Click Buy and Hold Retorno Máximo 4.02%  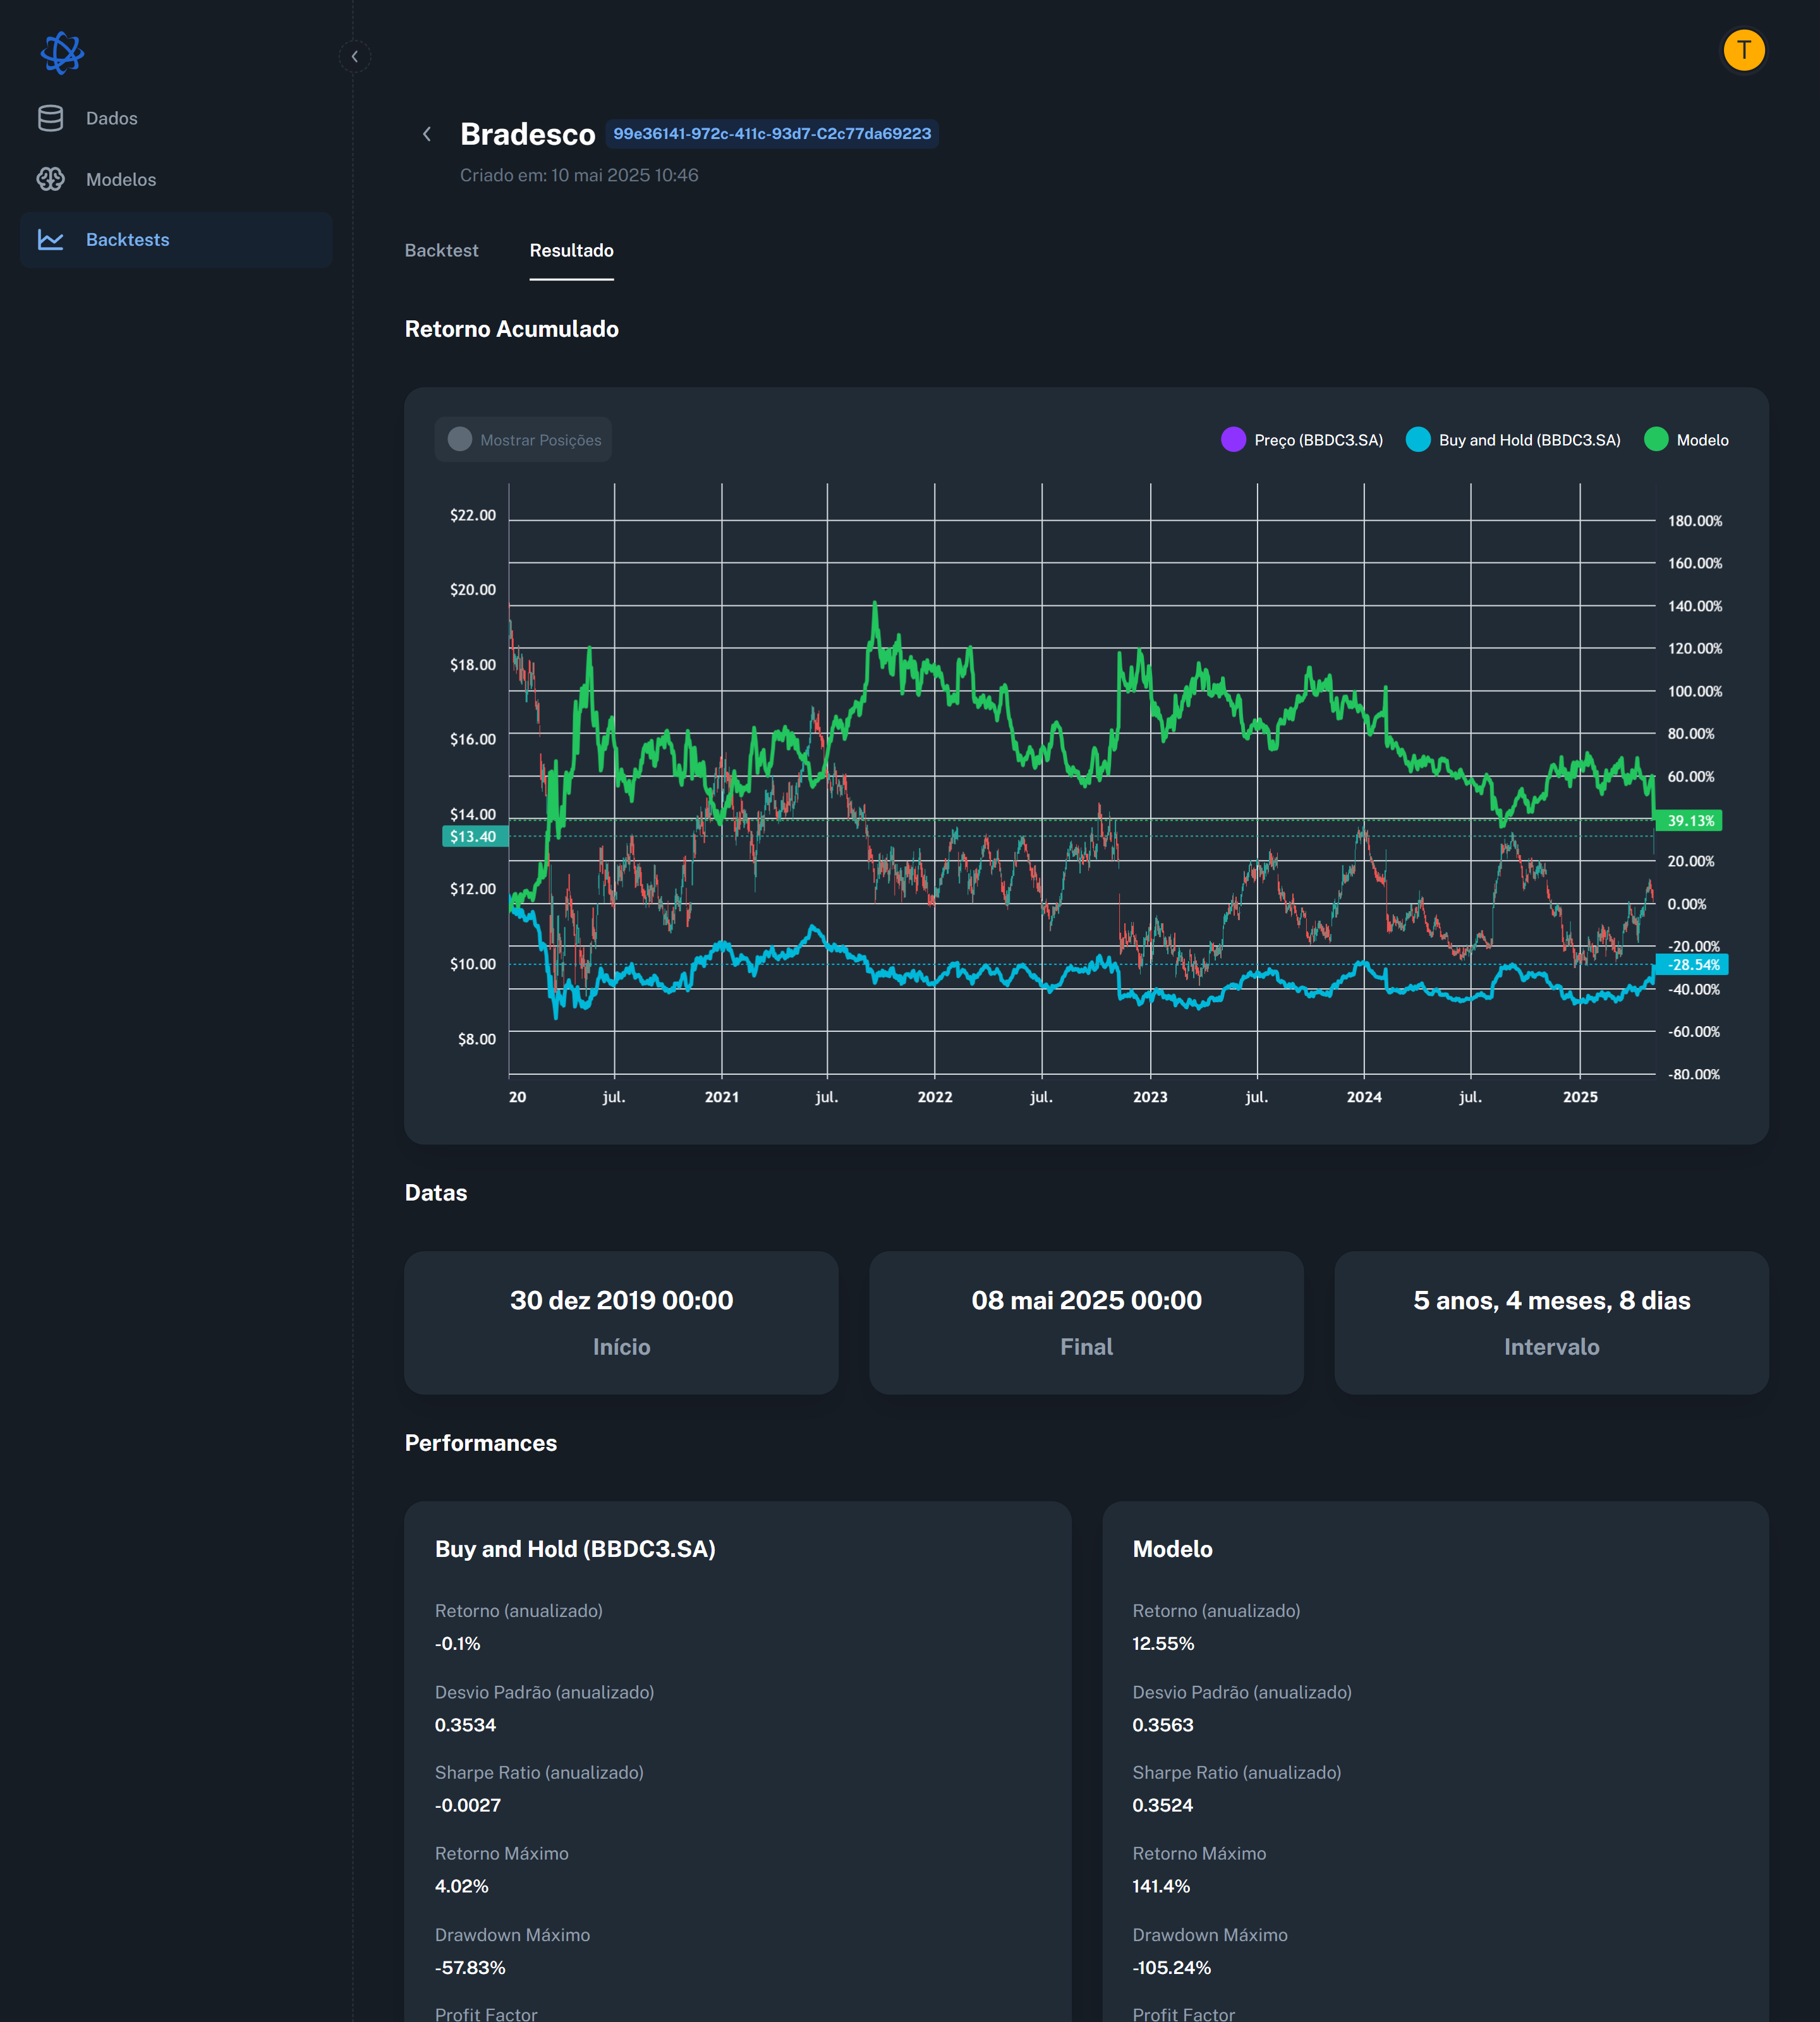point(462,1886)
